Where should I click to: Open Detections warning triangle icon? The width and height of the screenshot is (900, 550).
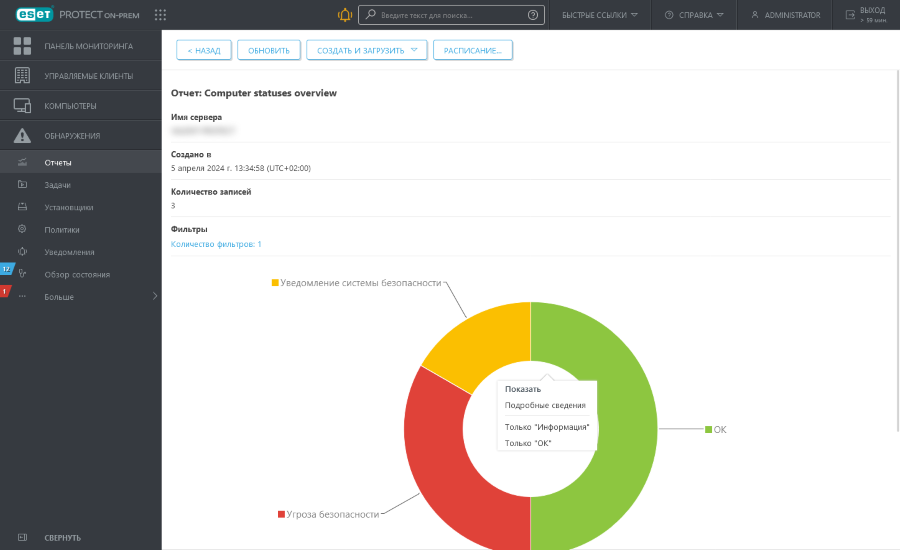pos(22,136)
